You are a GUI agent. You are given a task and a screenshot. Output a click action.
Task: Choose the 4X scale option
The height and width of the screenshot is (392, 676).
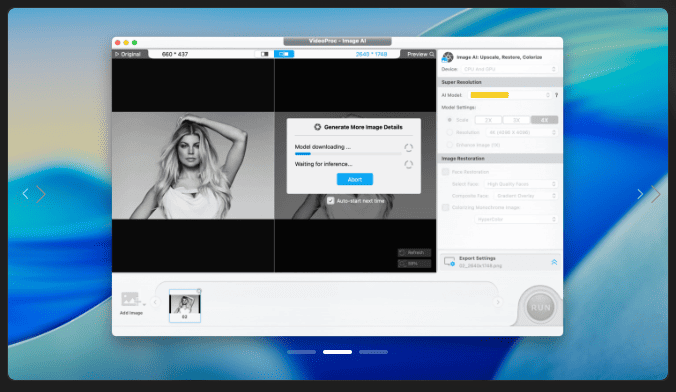pos(544,120)
